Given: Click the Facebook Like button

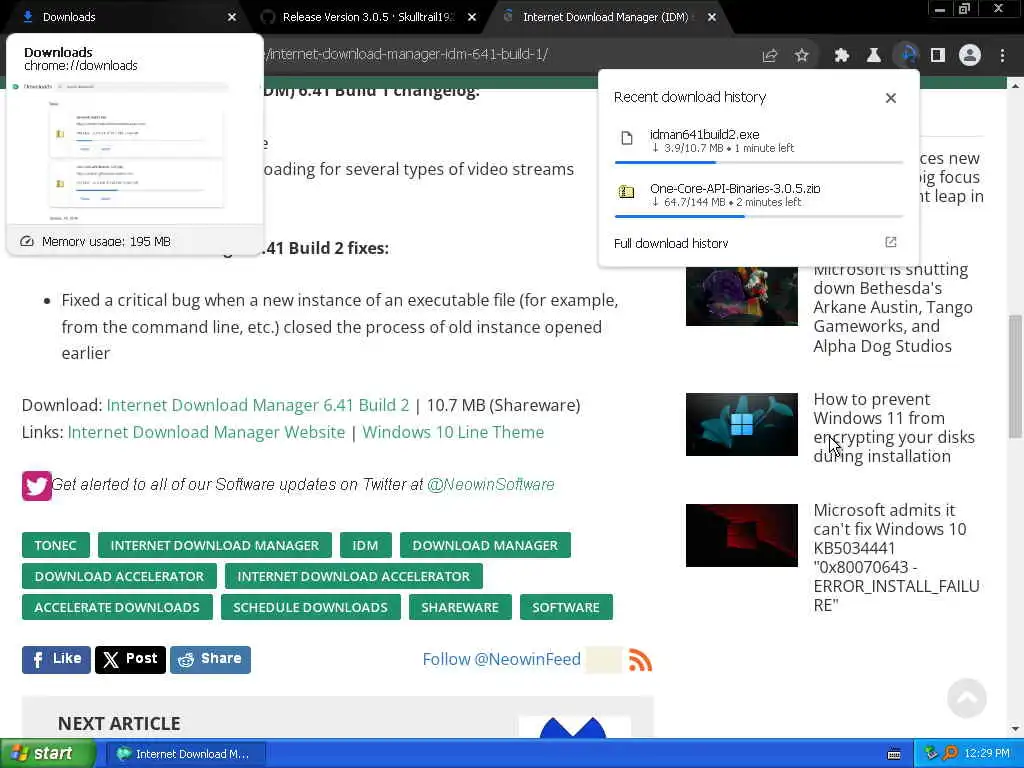Looking at the screenshot, I should pyautogui.click(x=56, y=660).
